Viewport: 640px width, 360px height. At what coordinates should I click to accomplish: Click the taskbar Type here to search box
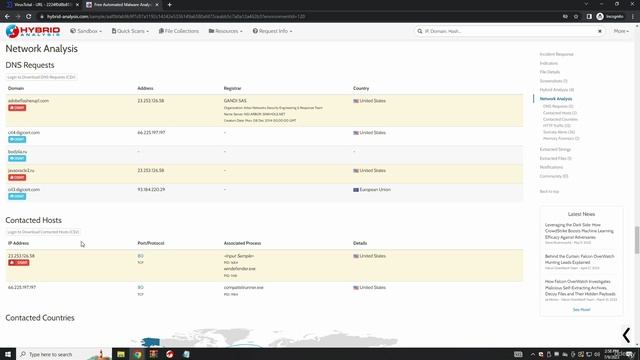coord(63,354)
